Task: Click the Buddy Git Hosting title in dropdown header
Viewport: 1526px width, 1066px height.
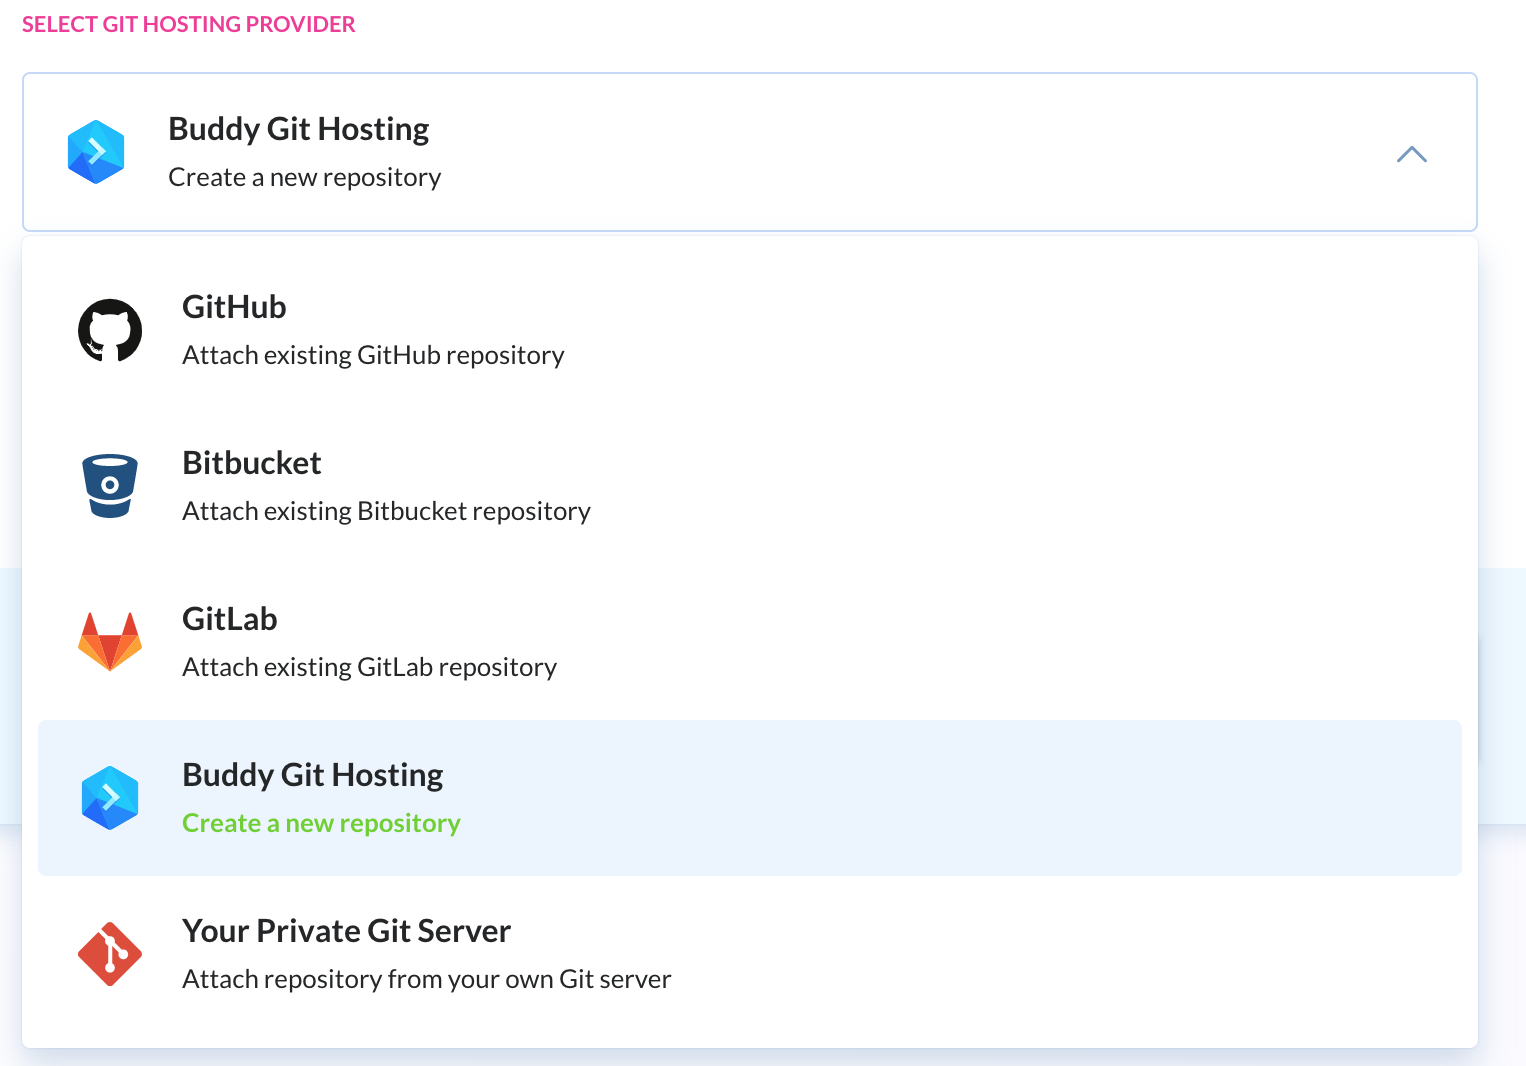Action: (x=298, y=129)
